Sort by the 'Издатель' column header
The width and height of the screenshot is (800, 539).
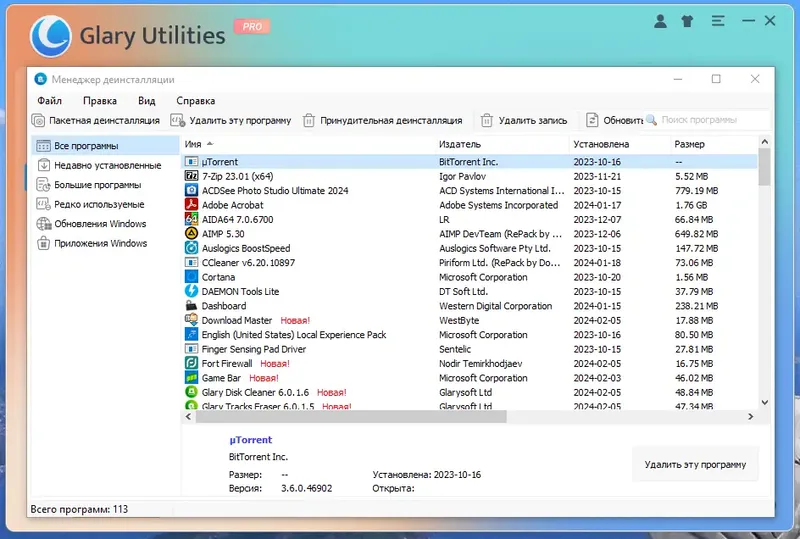point(503,144)
